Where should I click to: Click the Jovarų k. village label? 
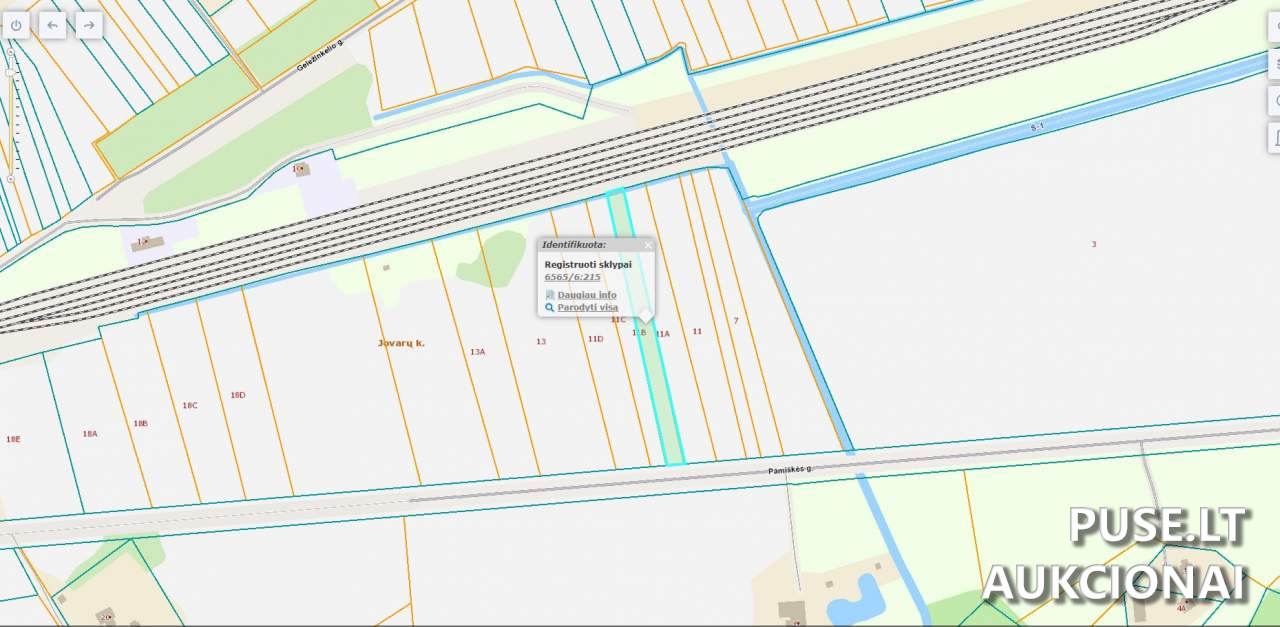coord(401,343)
